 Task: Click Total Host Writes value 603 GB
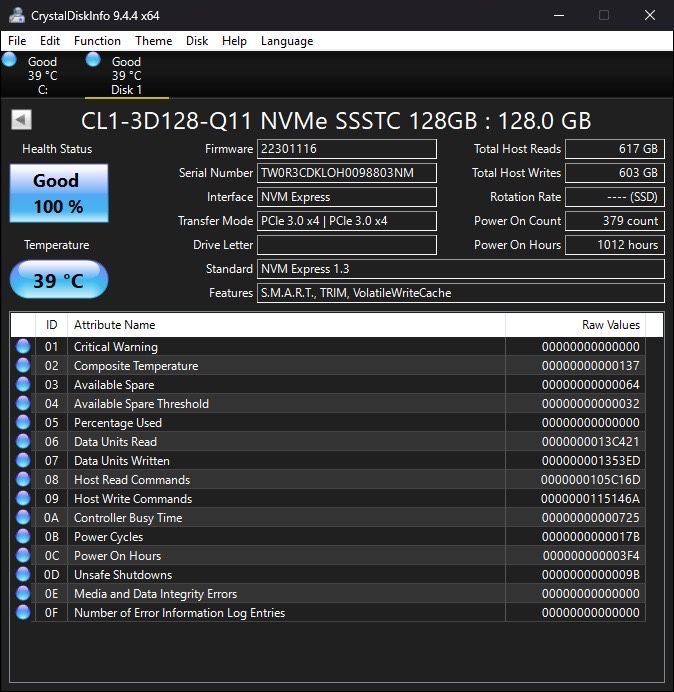click(615, 173)
